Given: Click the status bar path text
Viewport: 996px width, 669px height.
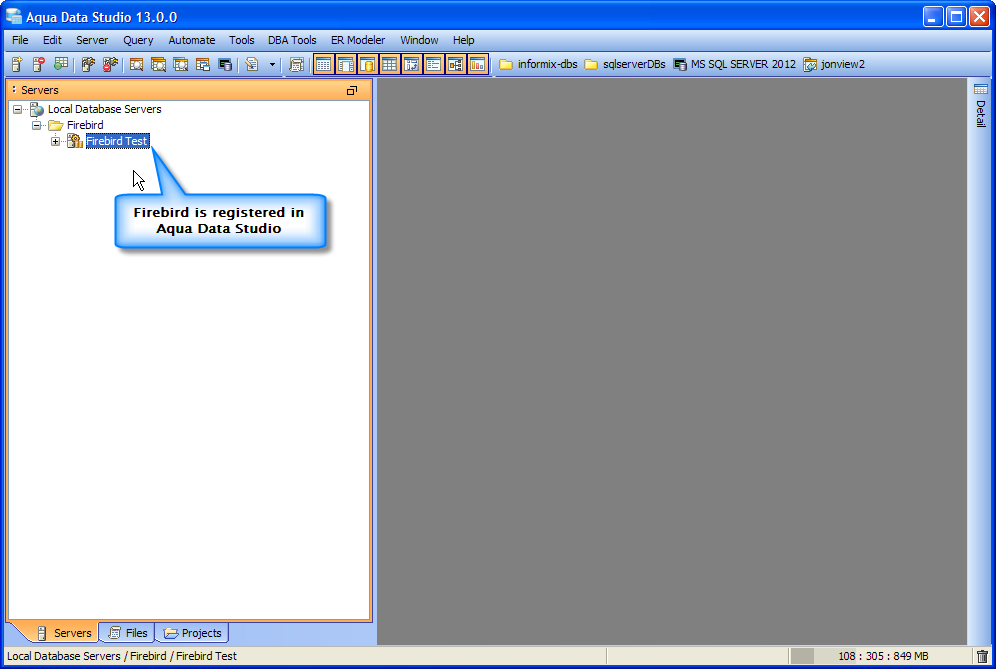Looking at the screenshot, I should [x=122, y=656].
